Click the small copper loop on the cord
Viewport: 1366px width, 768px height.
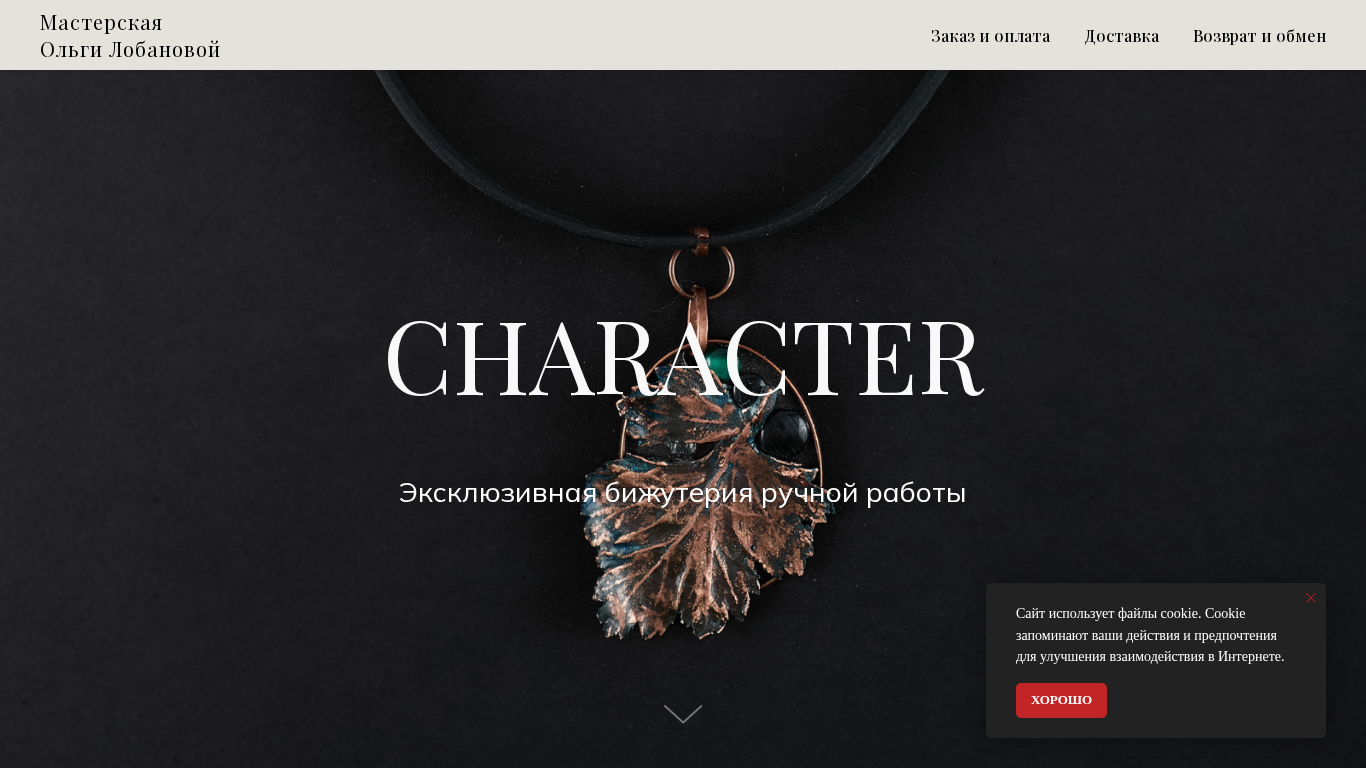[701, 240]
